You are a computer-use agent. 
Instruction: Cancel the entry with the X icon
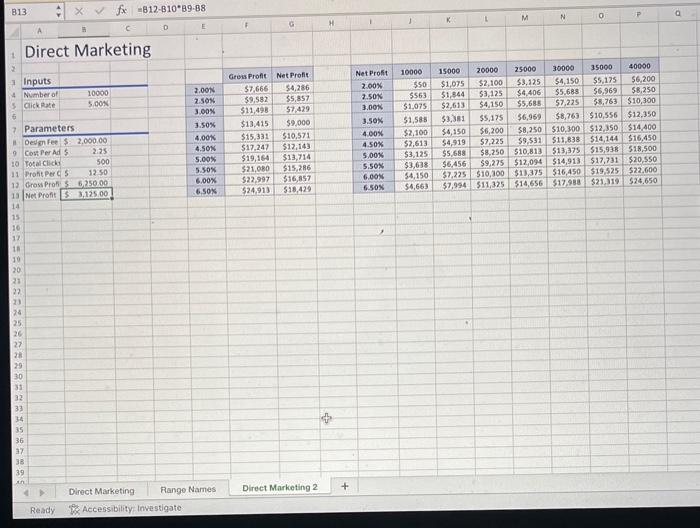[79, 11]
